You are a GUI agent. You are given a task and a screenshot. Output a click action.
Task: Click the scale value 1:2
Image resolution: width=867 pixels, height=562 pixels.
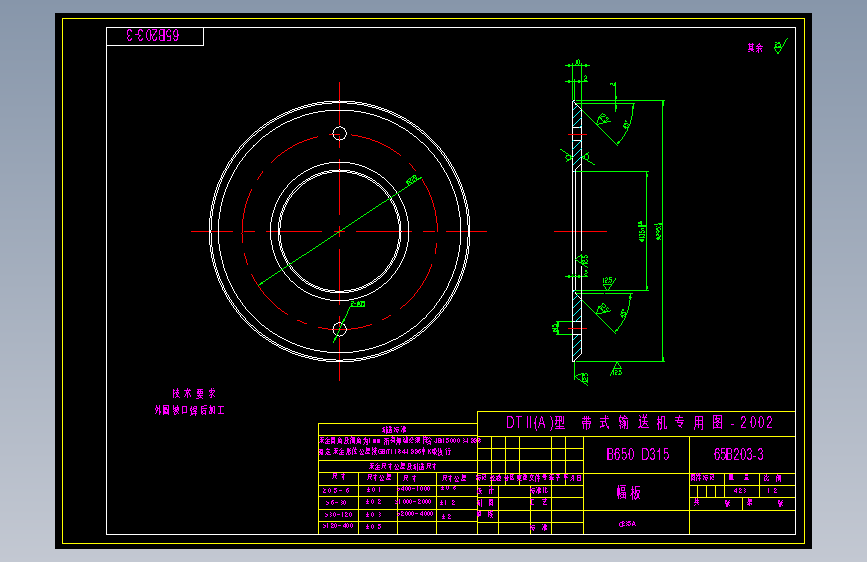click(x=772, y=491)
